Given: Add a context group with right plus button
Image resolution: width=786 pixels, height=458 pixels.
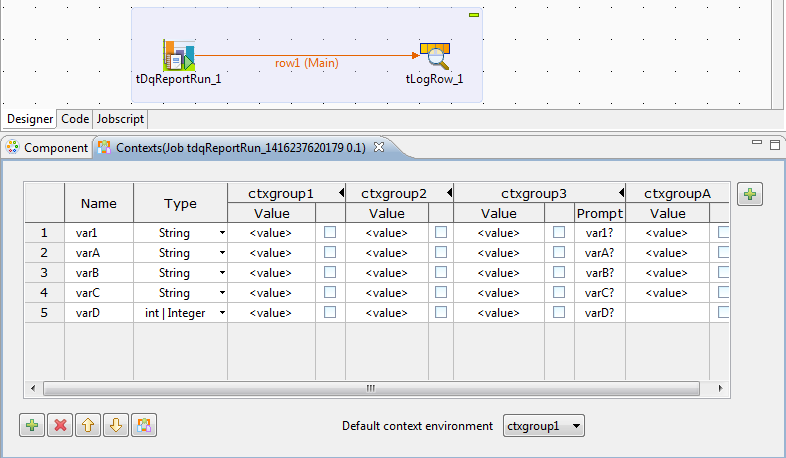Looking at the screenshot, I should 751,195.
